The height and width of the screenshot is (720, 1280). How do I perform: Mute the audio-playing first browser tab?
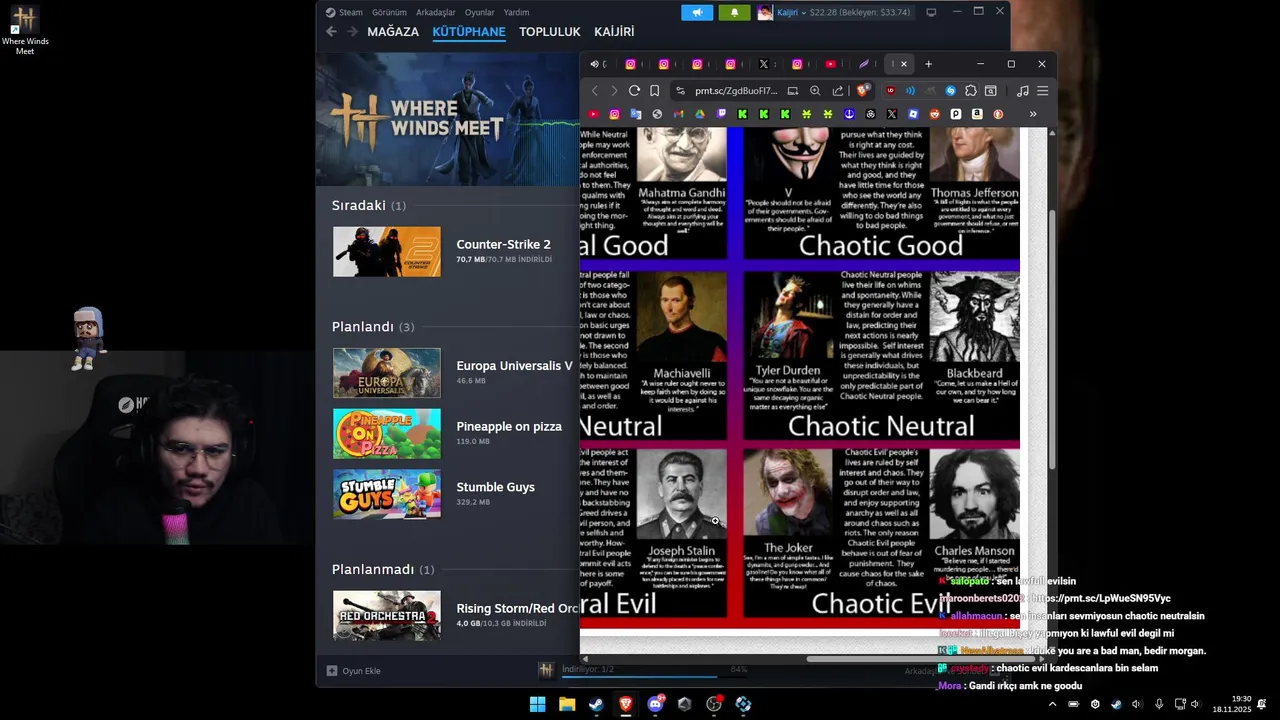(595, 64)
